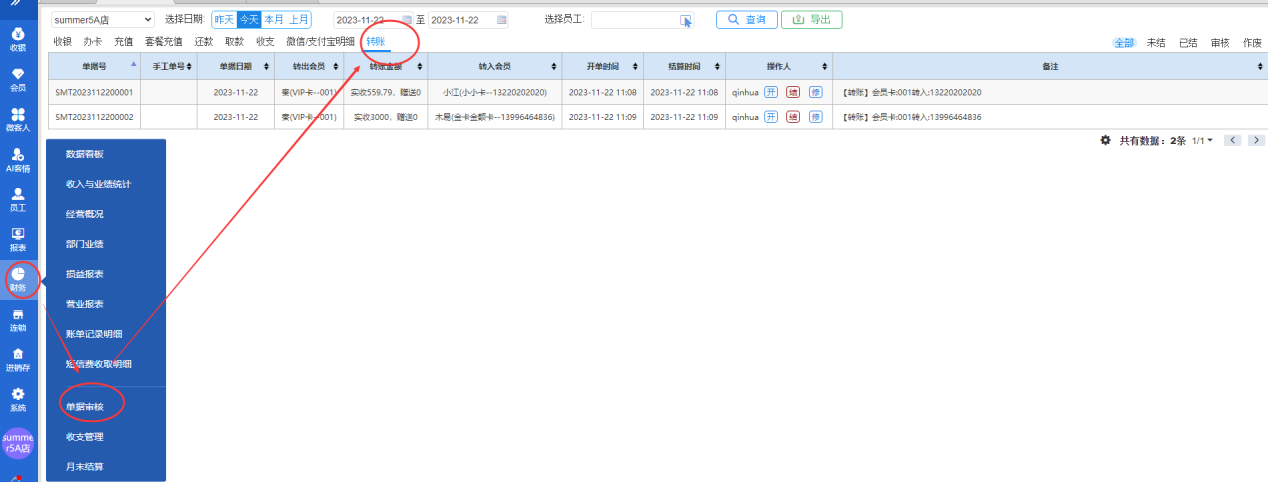Open the 报表 reports sidebar icon

click(18, 240)
